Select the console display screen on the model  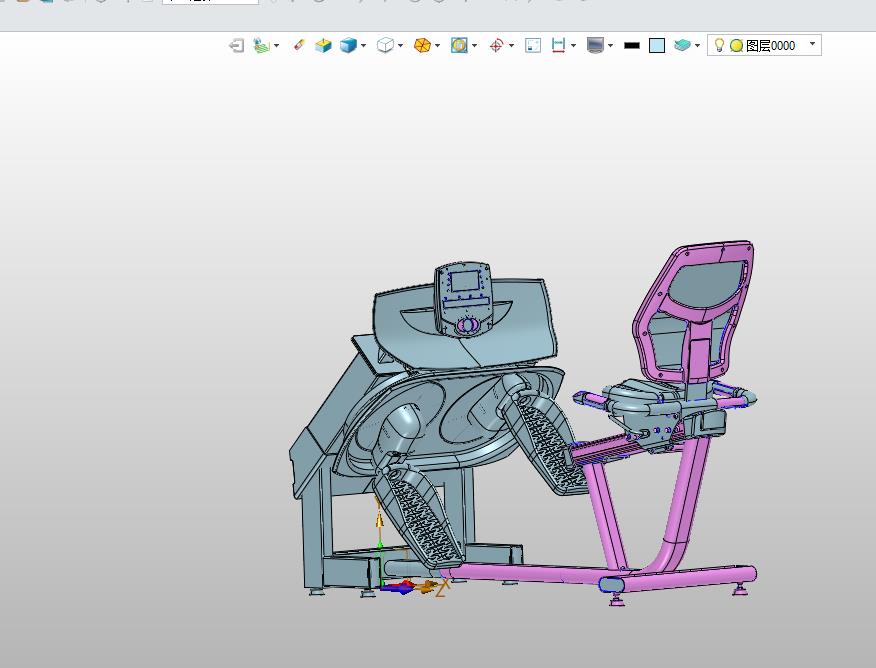(465, 281)
